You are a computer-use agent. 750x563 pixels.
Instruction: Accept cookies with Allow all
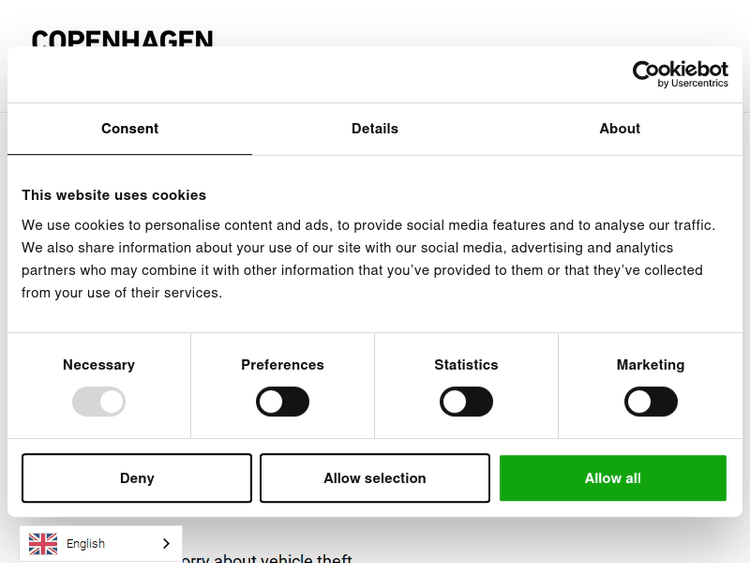tap(613, 478)
